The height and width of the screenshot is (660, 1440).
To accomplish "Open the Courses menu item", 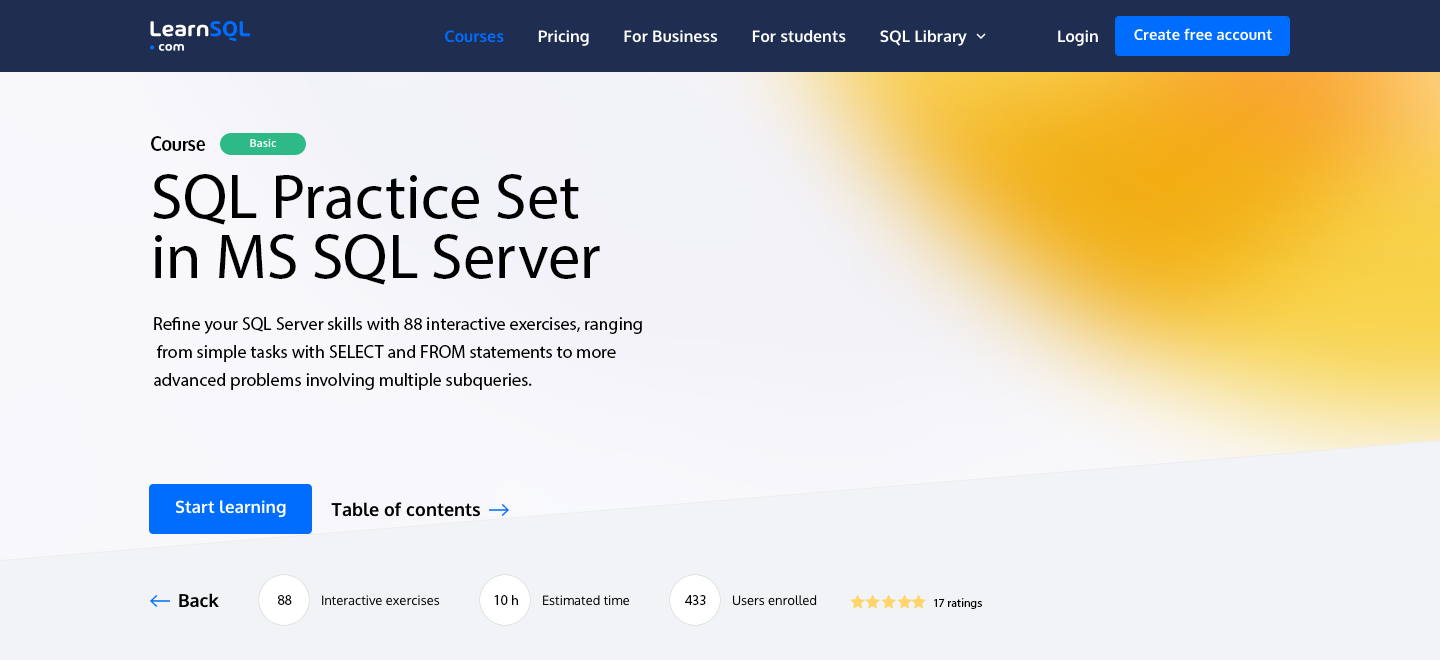I will 474,36.
